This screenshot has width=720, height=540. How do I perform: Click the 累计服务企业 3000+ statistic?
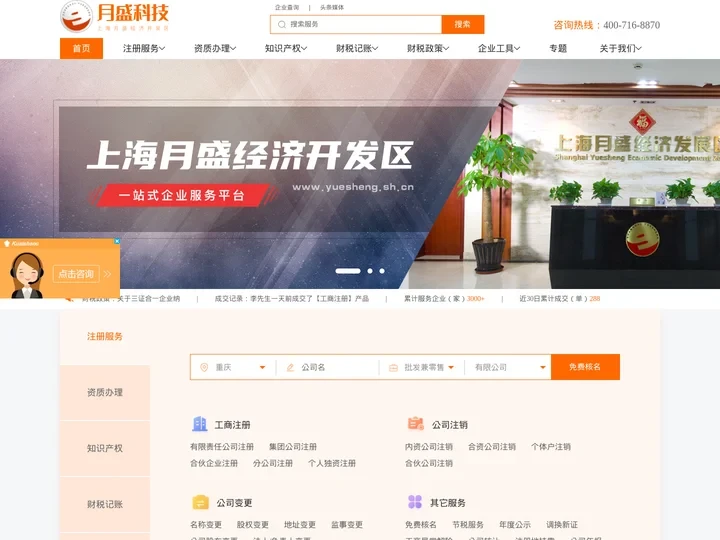(444, 298)
